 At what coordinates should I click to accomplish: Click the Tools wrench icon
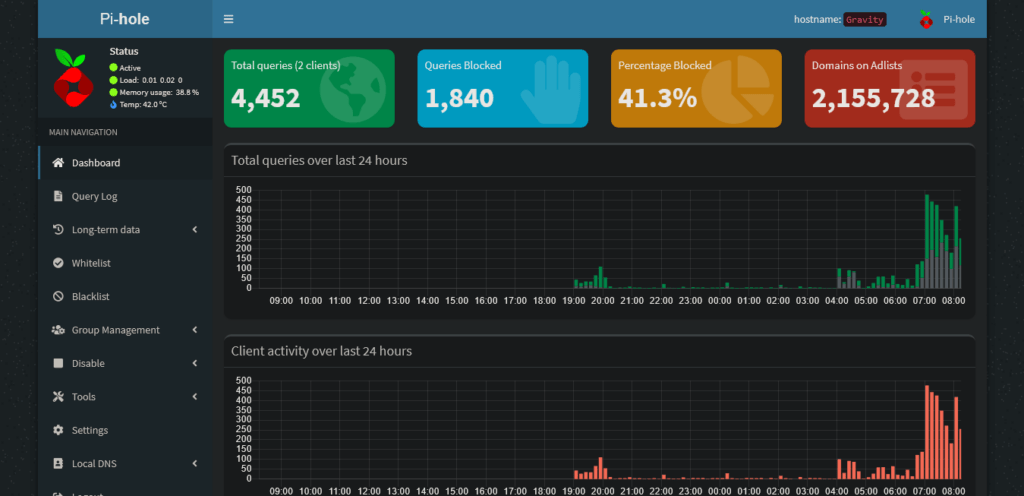pyautogui.click(x=58, y=397)
